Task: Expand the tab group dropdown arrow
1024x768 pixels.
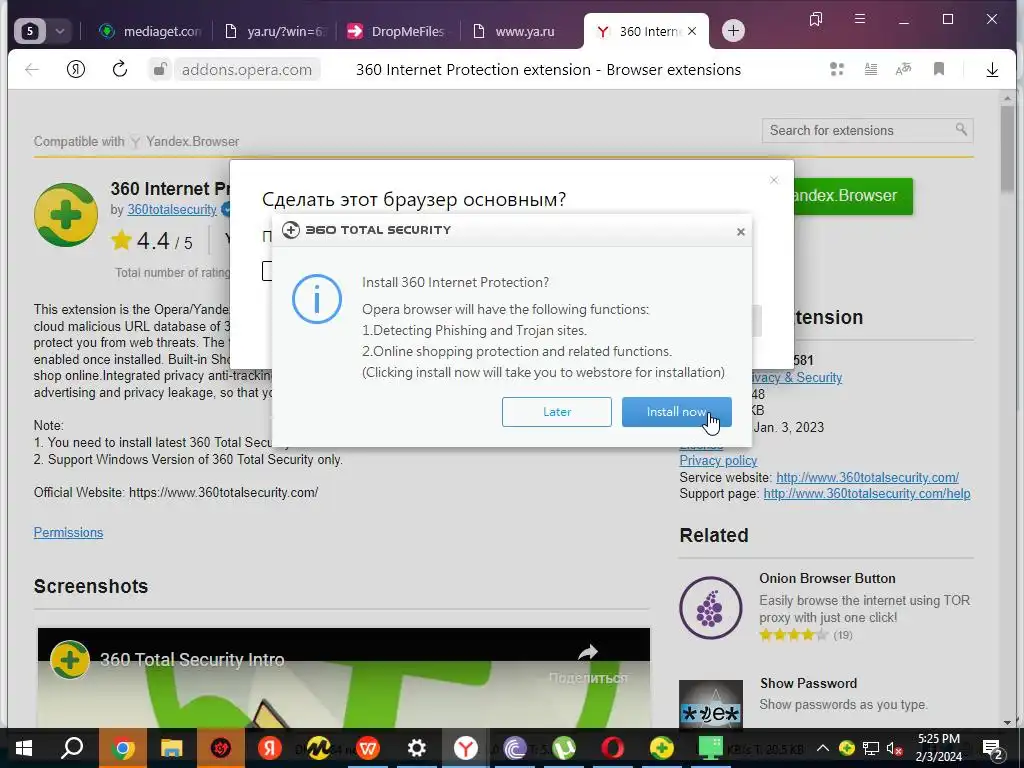Action: click(59, 31)
